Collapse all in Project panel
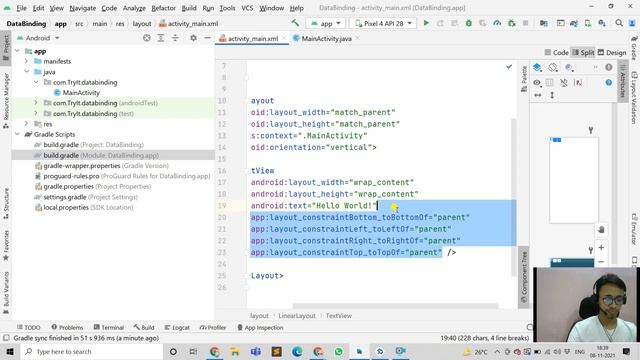640x360 pixels. point(175,38)
